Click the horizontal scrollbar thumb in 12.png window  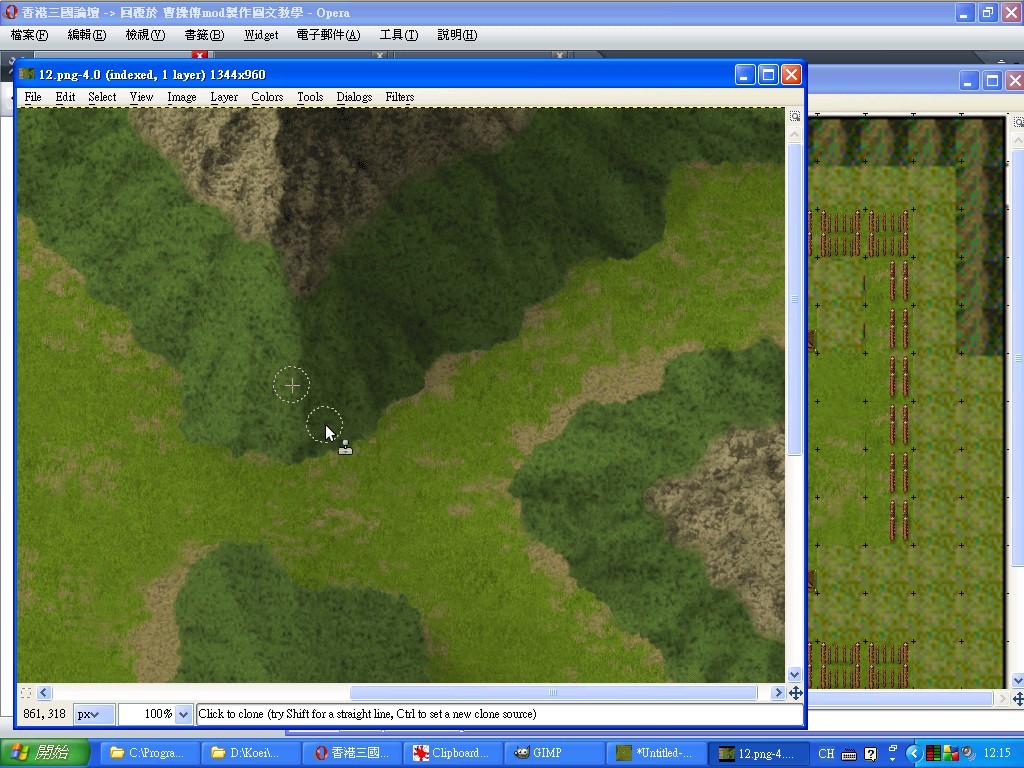[553, 693]
